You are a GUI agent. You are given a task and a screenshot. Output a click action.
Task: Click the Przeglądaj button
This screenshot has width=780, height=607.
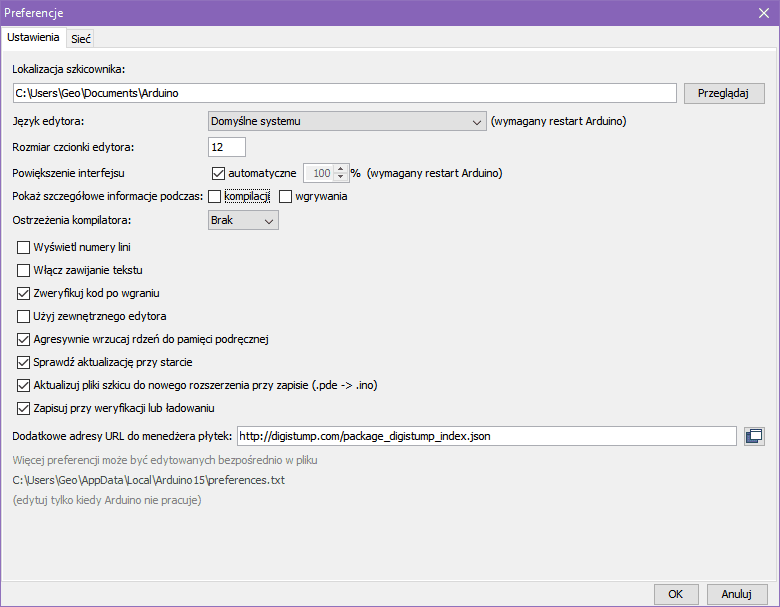724,93
